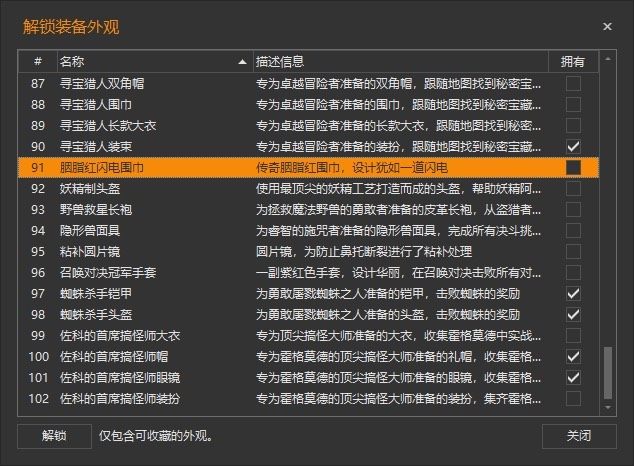Toggle owned checkbox for 佐科的首席搞怪师大衣

(573, 336)
